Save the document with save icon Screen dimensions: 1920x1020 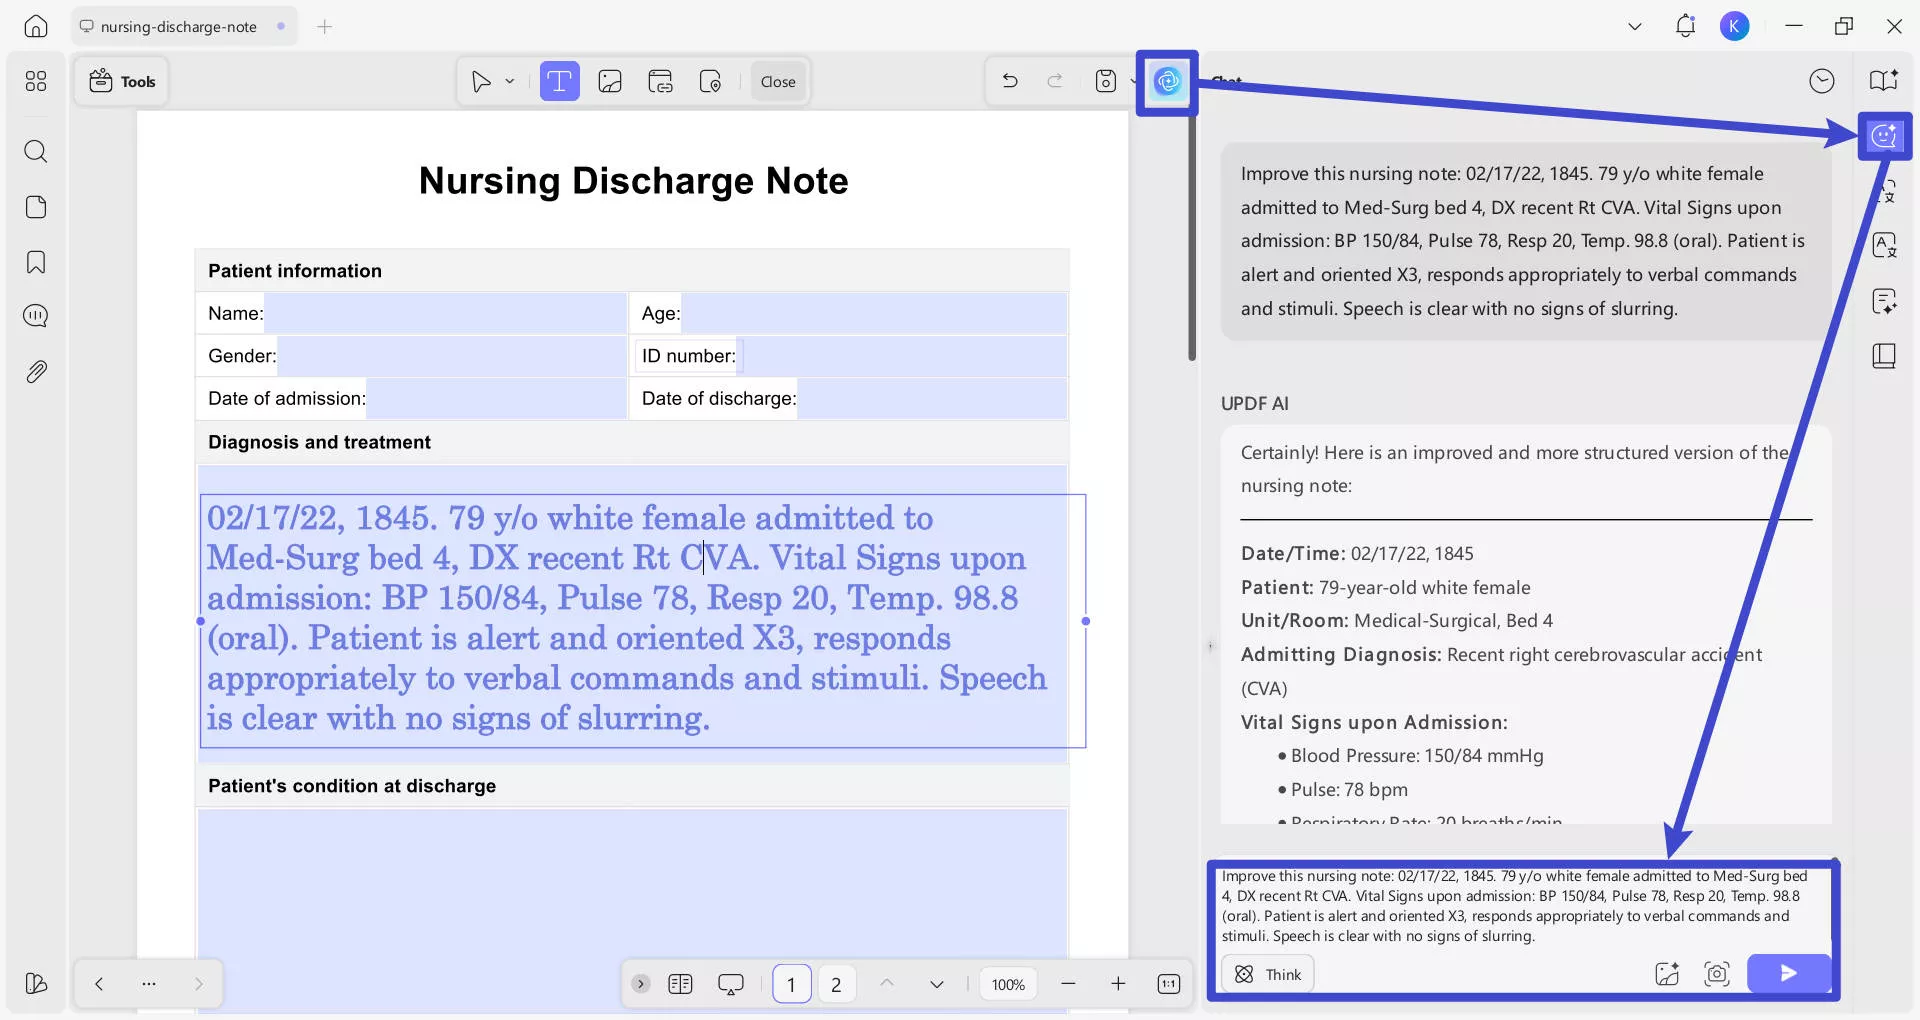tap(1105, 81)
